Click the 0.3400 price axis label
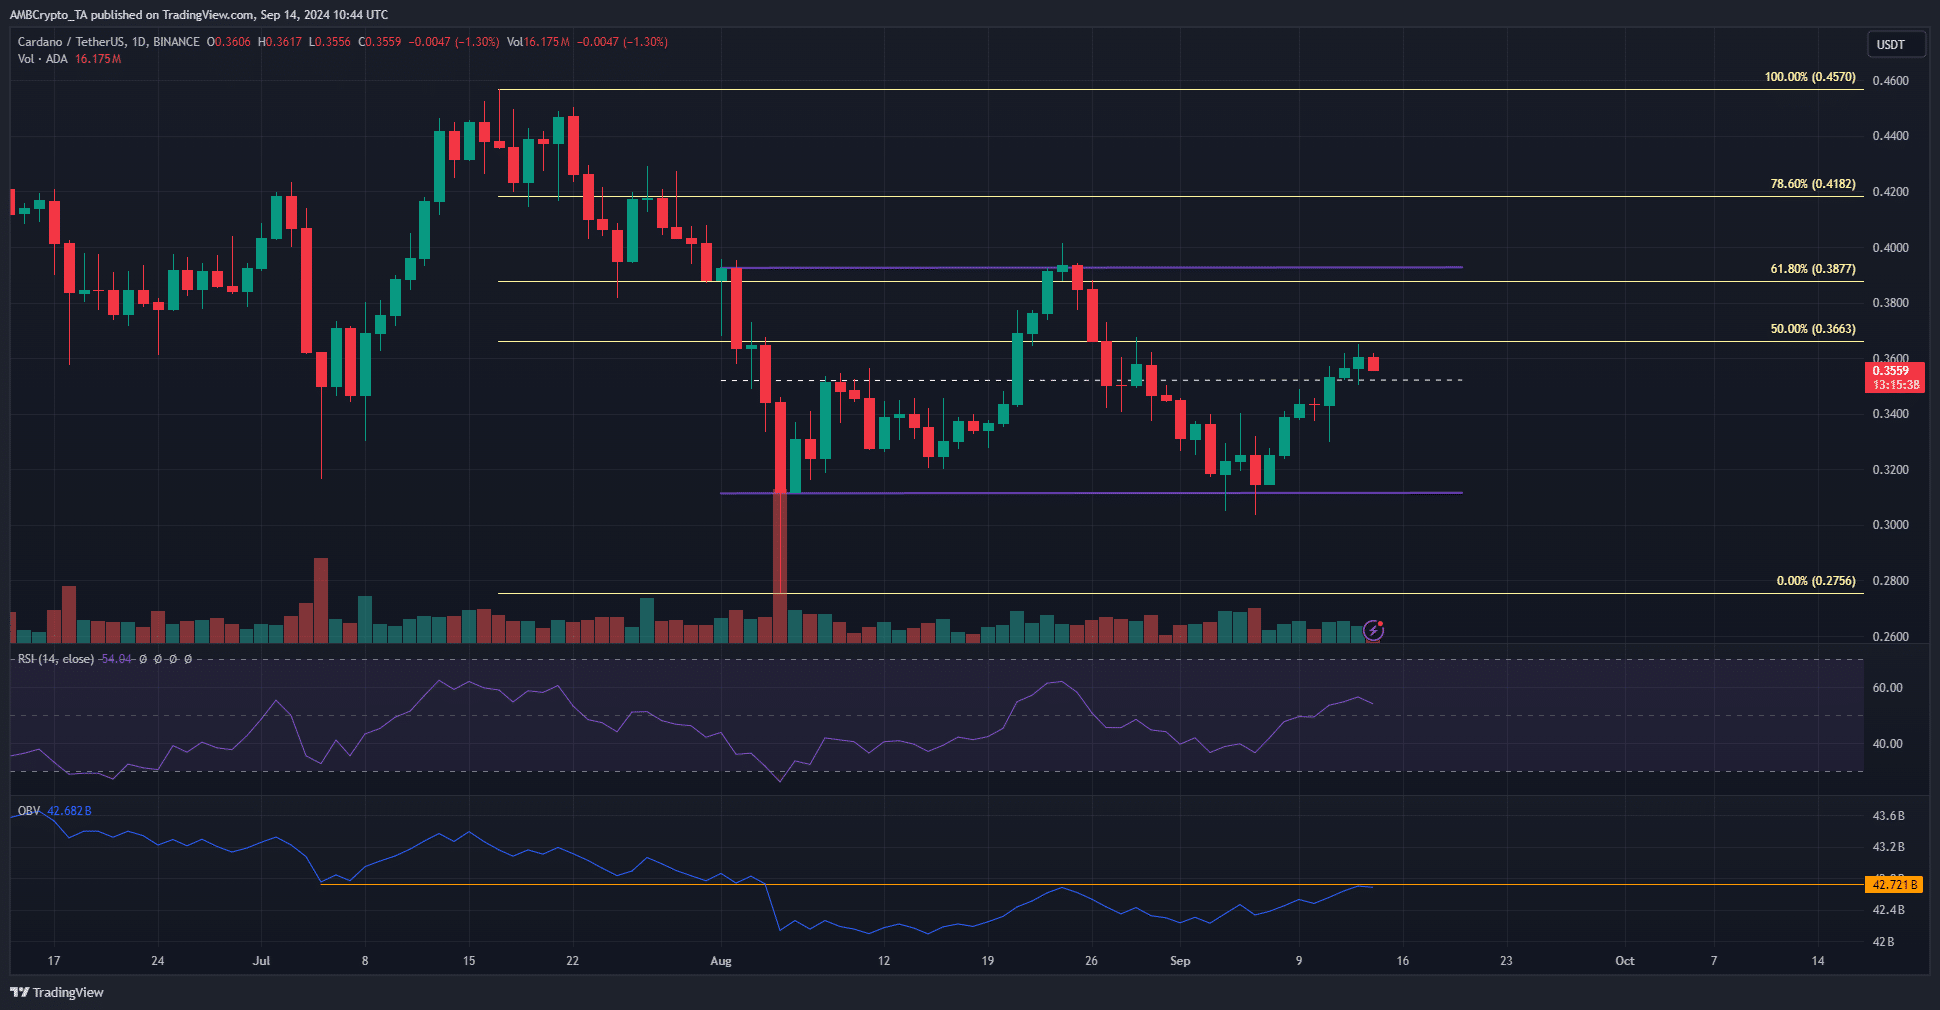The width and height of the screenshot is (1940, 1010). point(1890,414)
